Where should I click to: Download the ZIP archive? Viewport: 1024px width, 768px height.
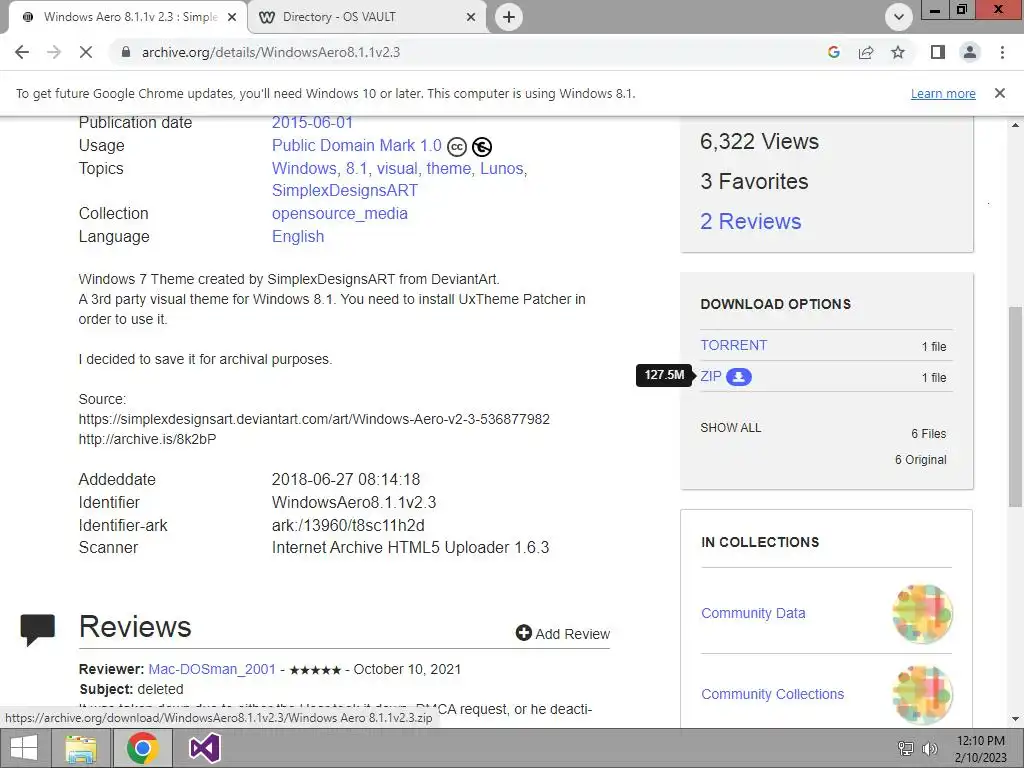tap(711, 376)
